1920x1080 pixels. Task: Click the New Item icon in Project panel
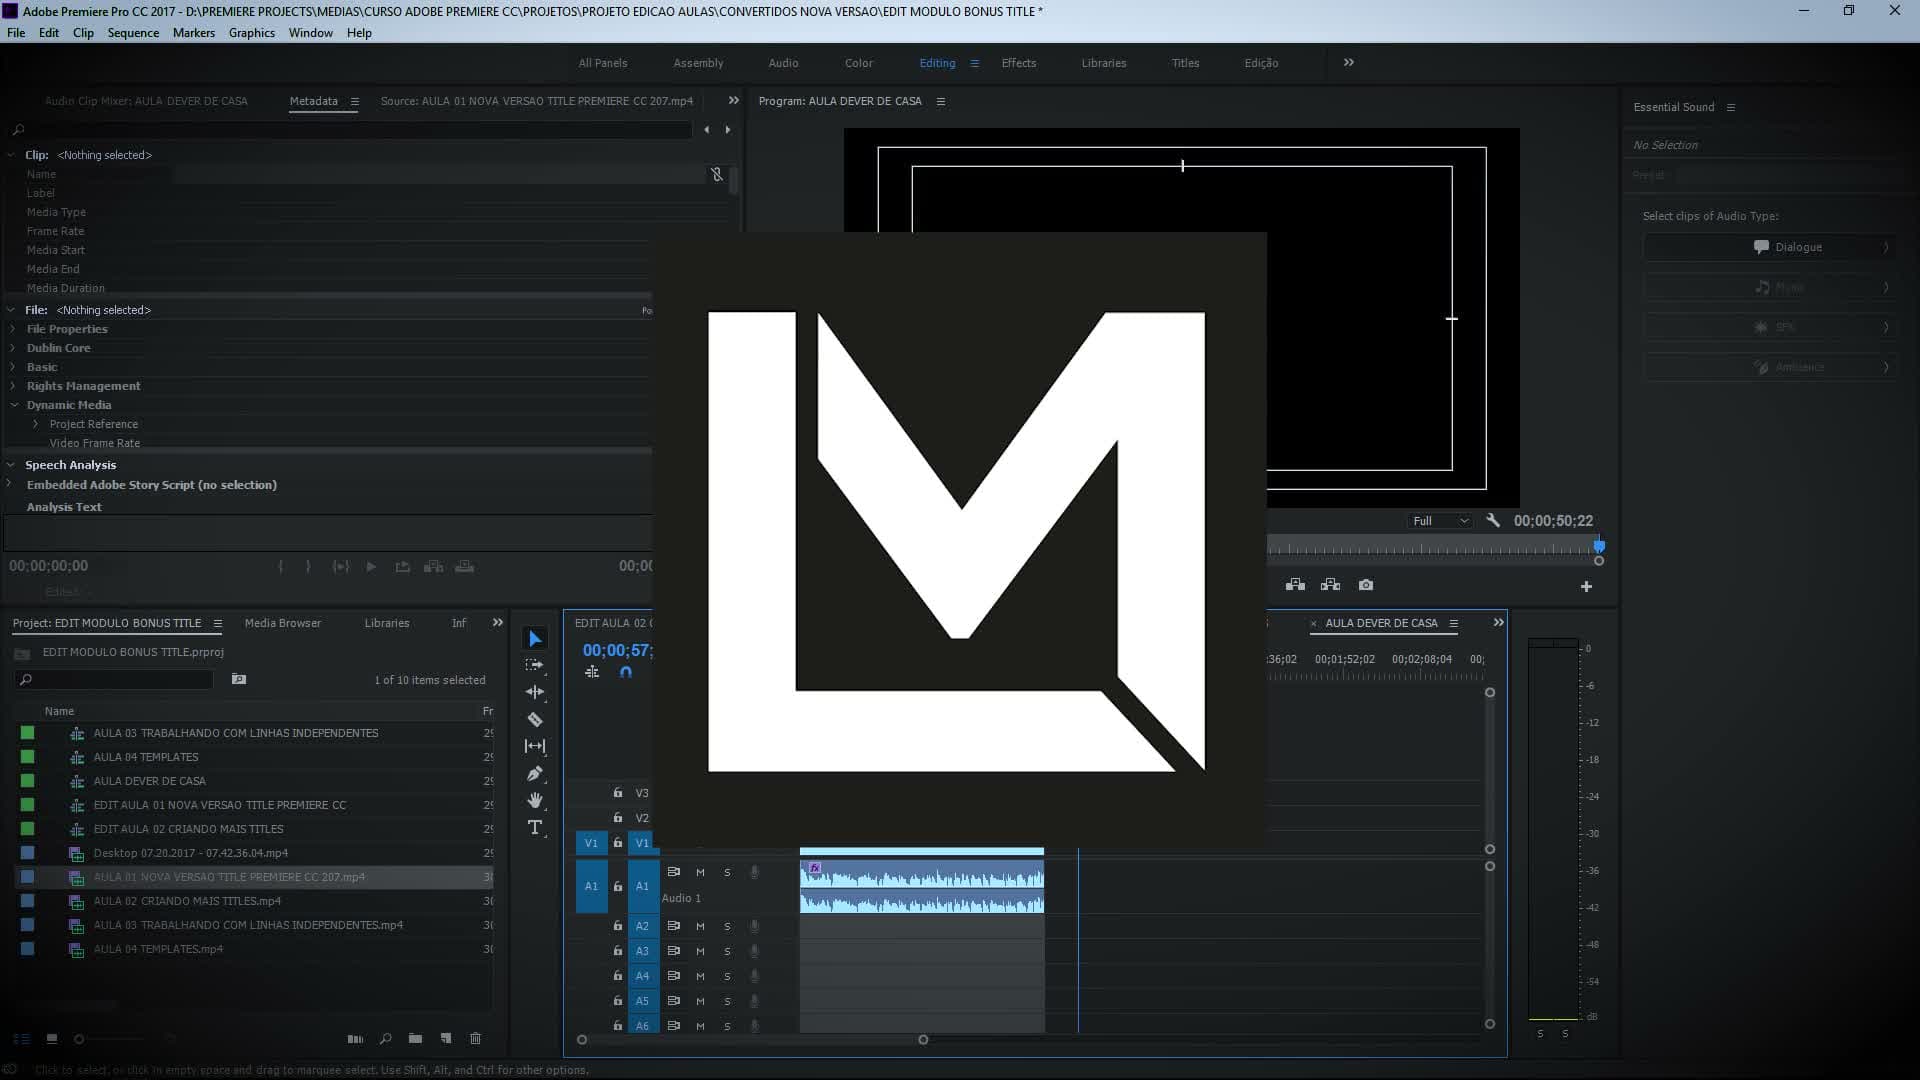tap(446, 1039)
